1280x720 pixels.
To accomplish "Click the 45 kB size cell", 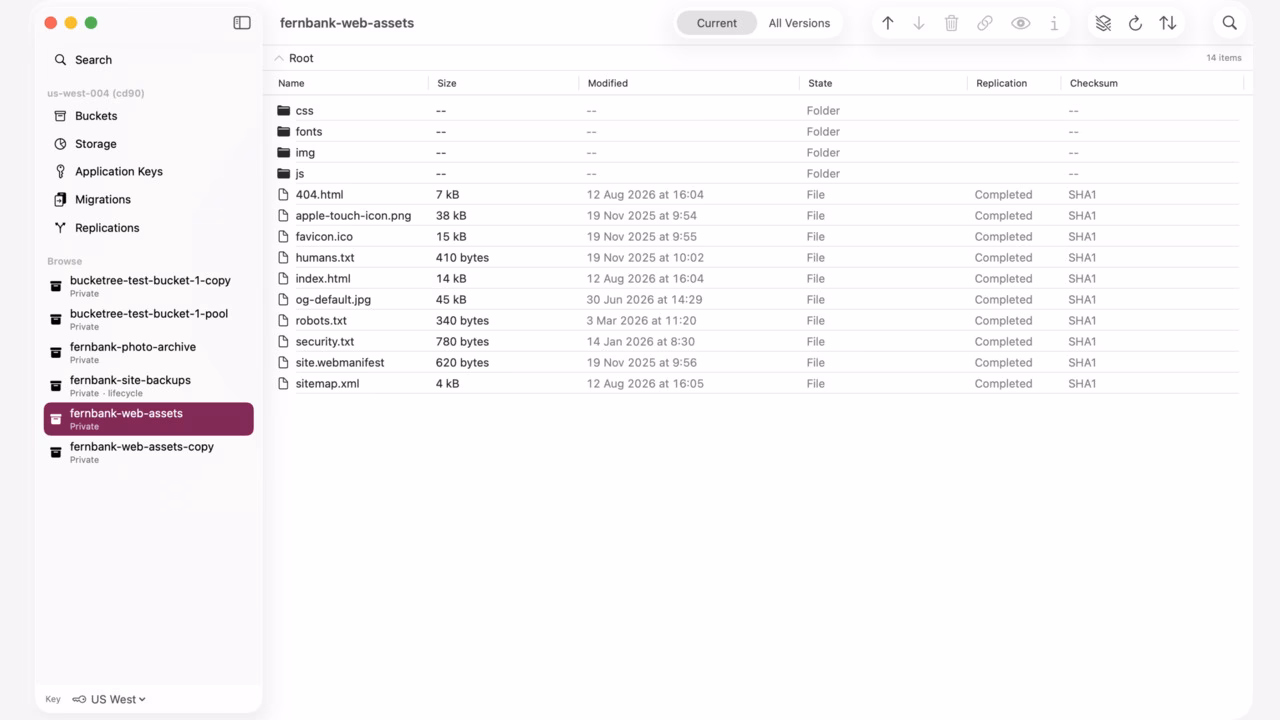I will [451, 300].
